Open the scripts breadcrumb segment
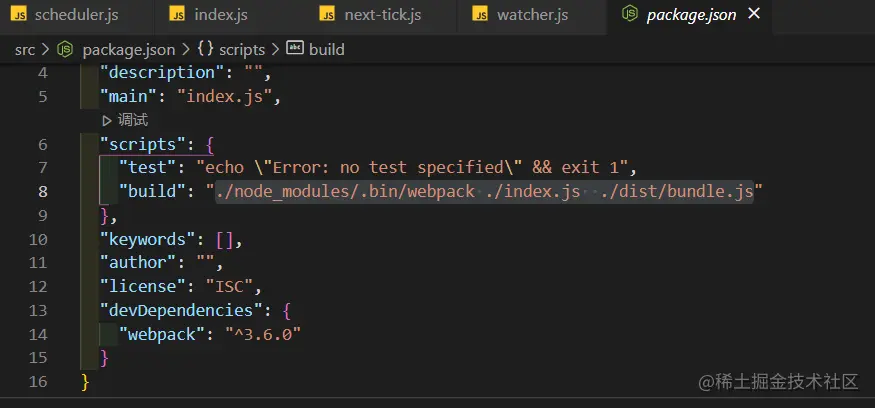 242,50
